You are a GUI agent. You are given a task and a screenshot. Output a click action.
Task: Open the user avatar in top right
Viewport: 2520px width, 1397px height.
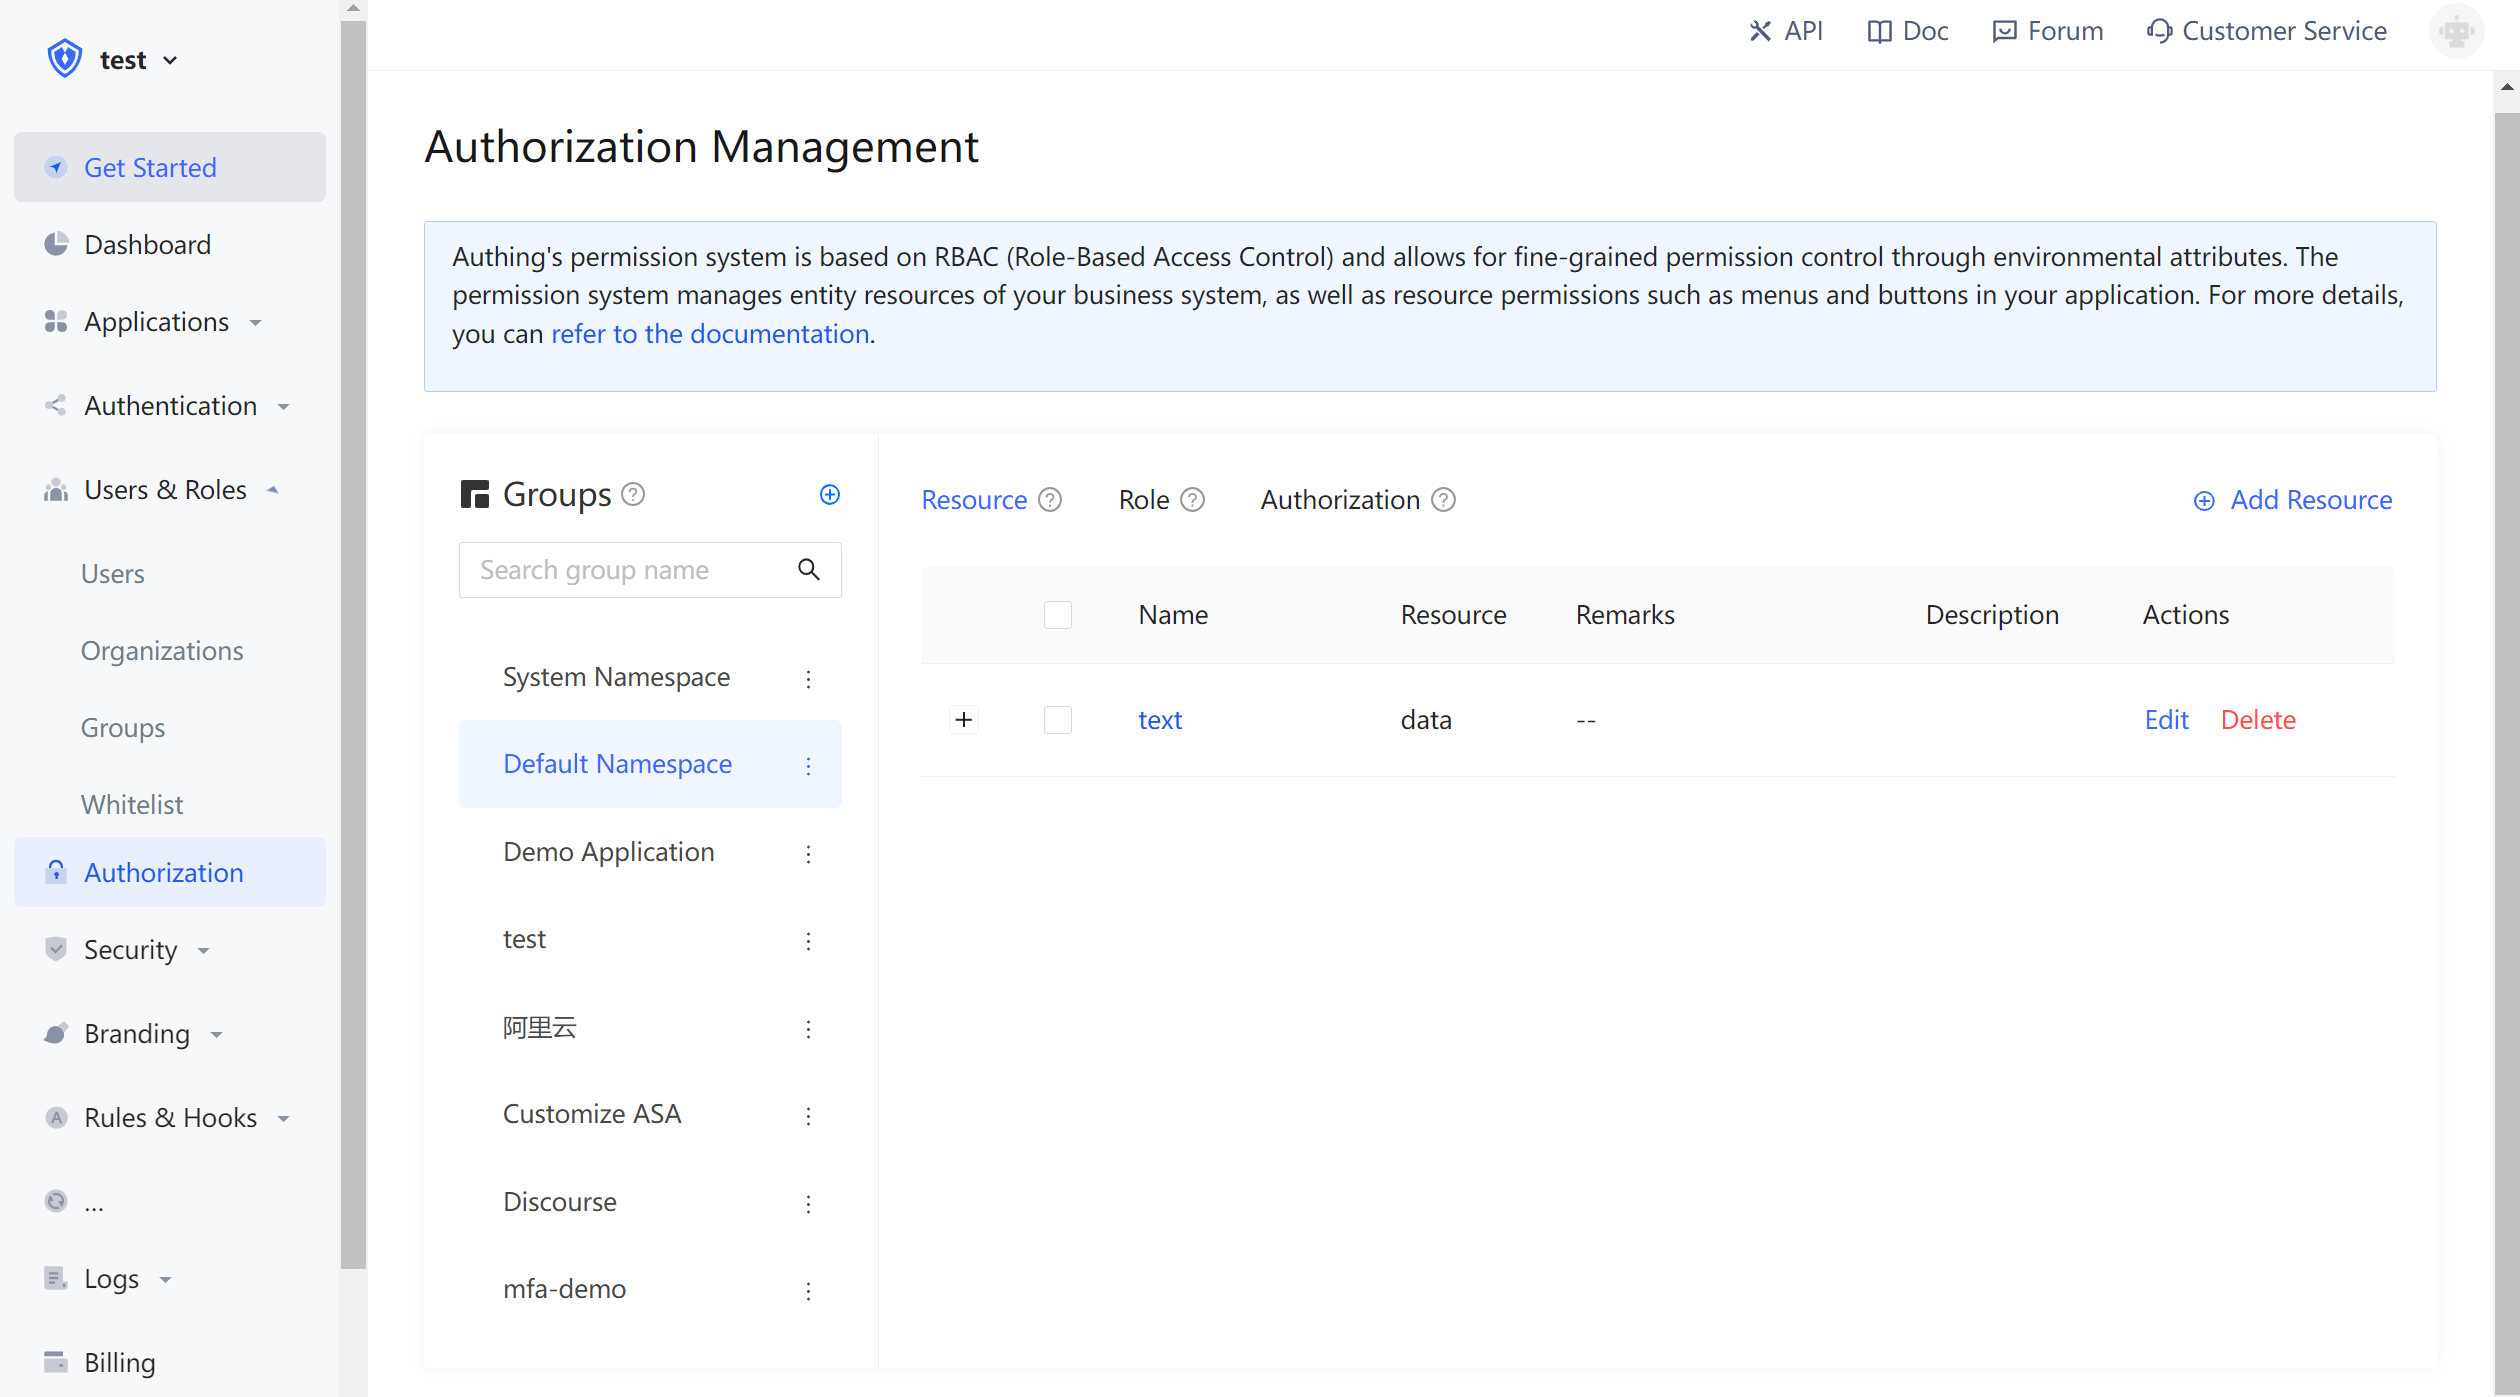[2456, 32]
